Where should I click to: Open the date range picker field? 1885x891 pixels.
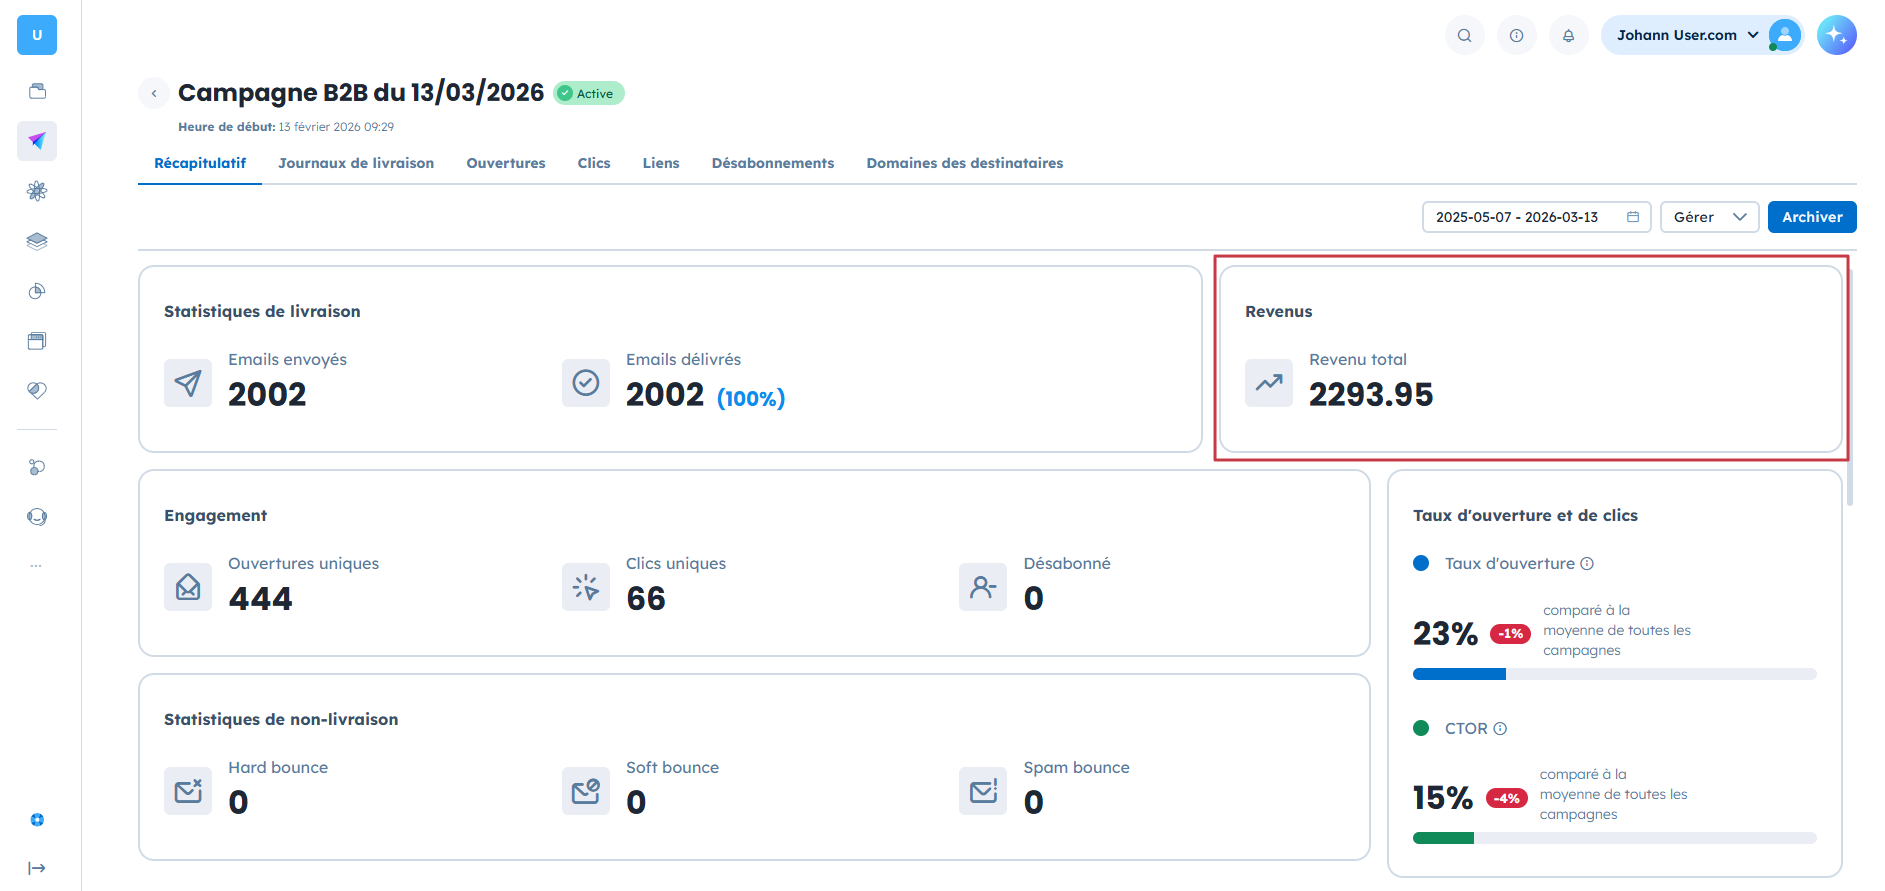(x=1536, y=217)
